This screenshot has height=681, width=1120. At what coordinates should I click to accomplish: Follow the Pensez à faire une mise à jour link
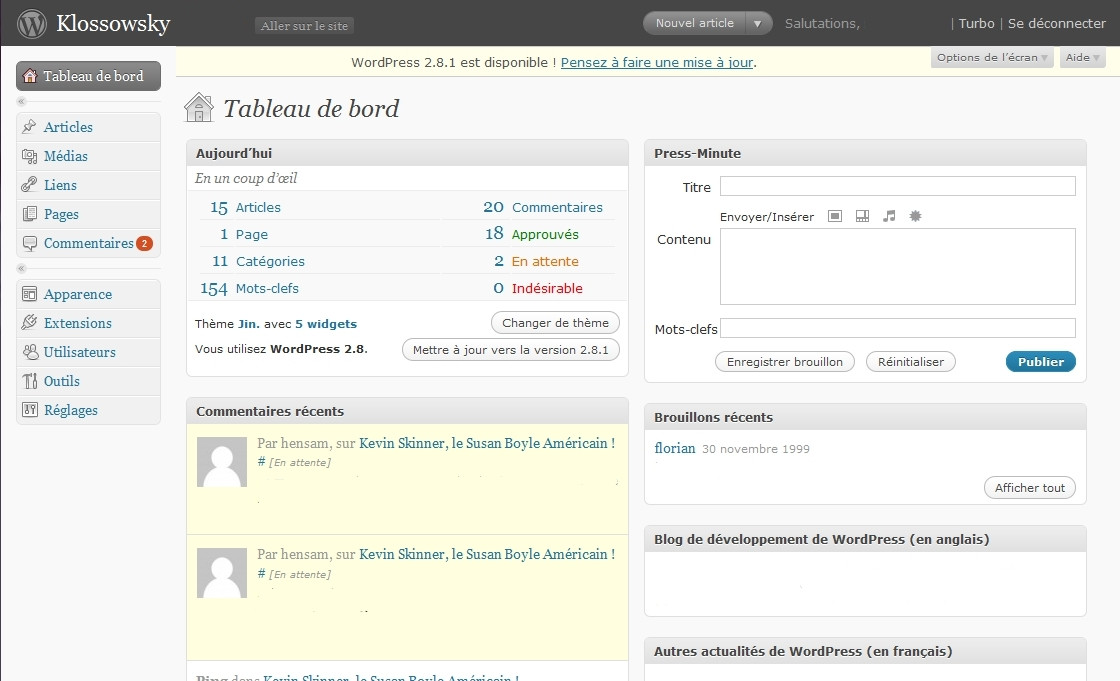(657, 62)
